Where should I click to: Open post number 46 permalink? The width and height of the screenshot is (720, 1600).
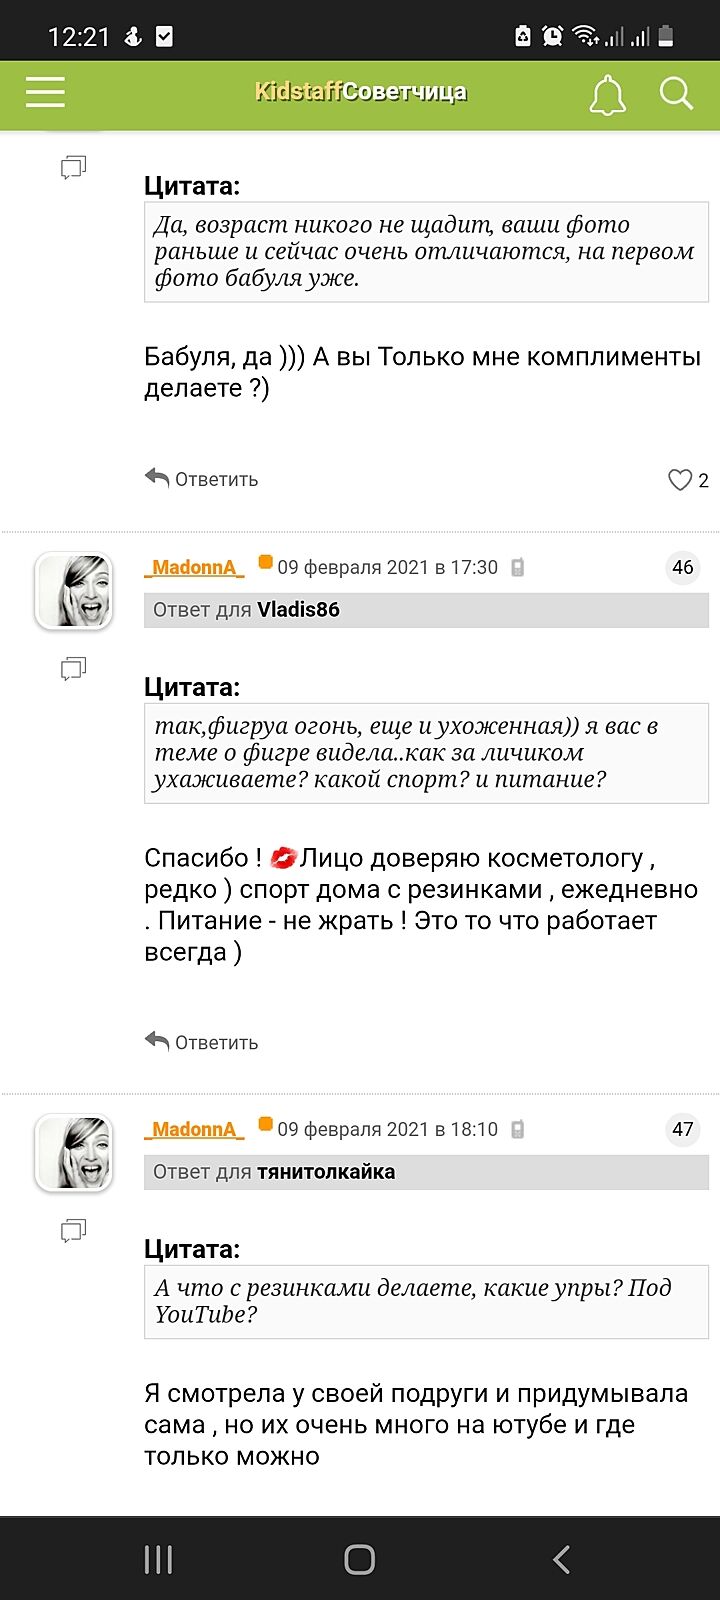click(x=682, y=568)
